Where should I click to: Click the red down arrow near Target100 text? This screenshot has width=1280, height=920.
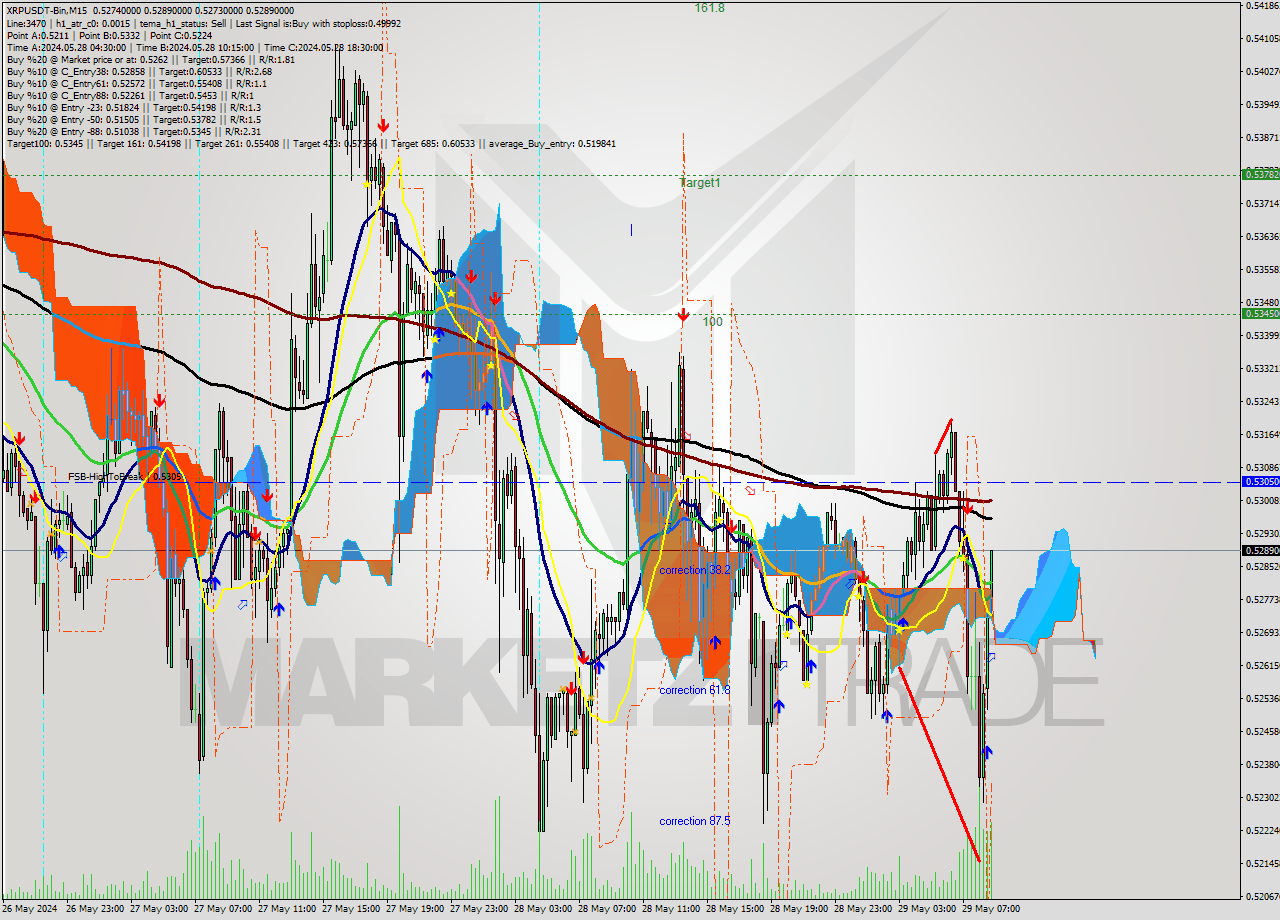(383, 126)
